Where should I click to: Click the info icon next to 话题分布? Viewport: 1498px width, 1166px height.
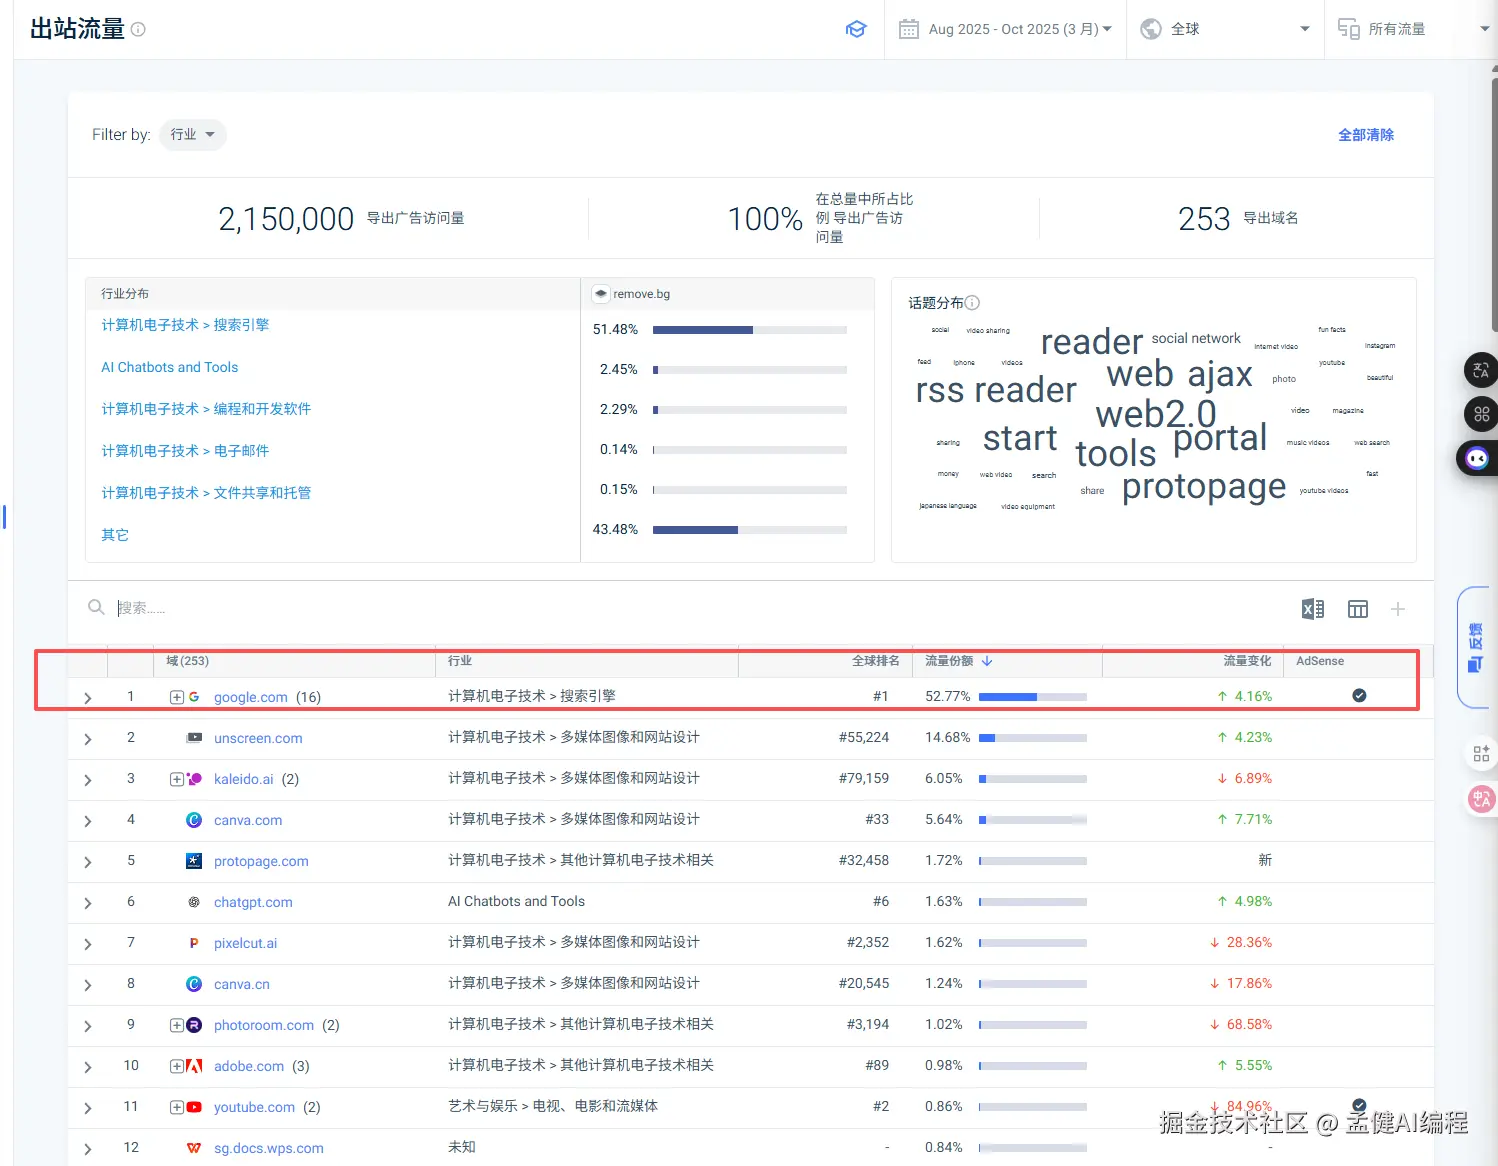point(972,303)
